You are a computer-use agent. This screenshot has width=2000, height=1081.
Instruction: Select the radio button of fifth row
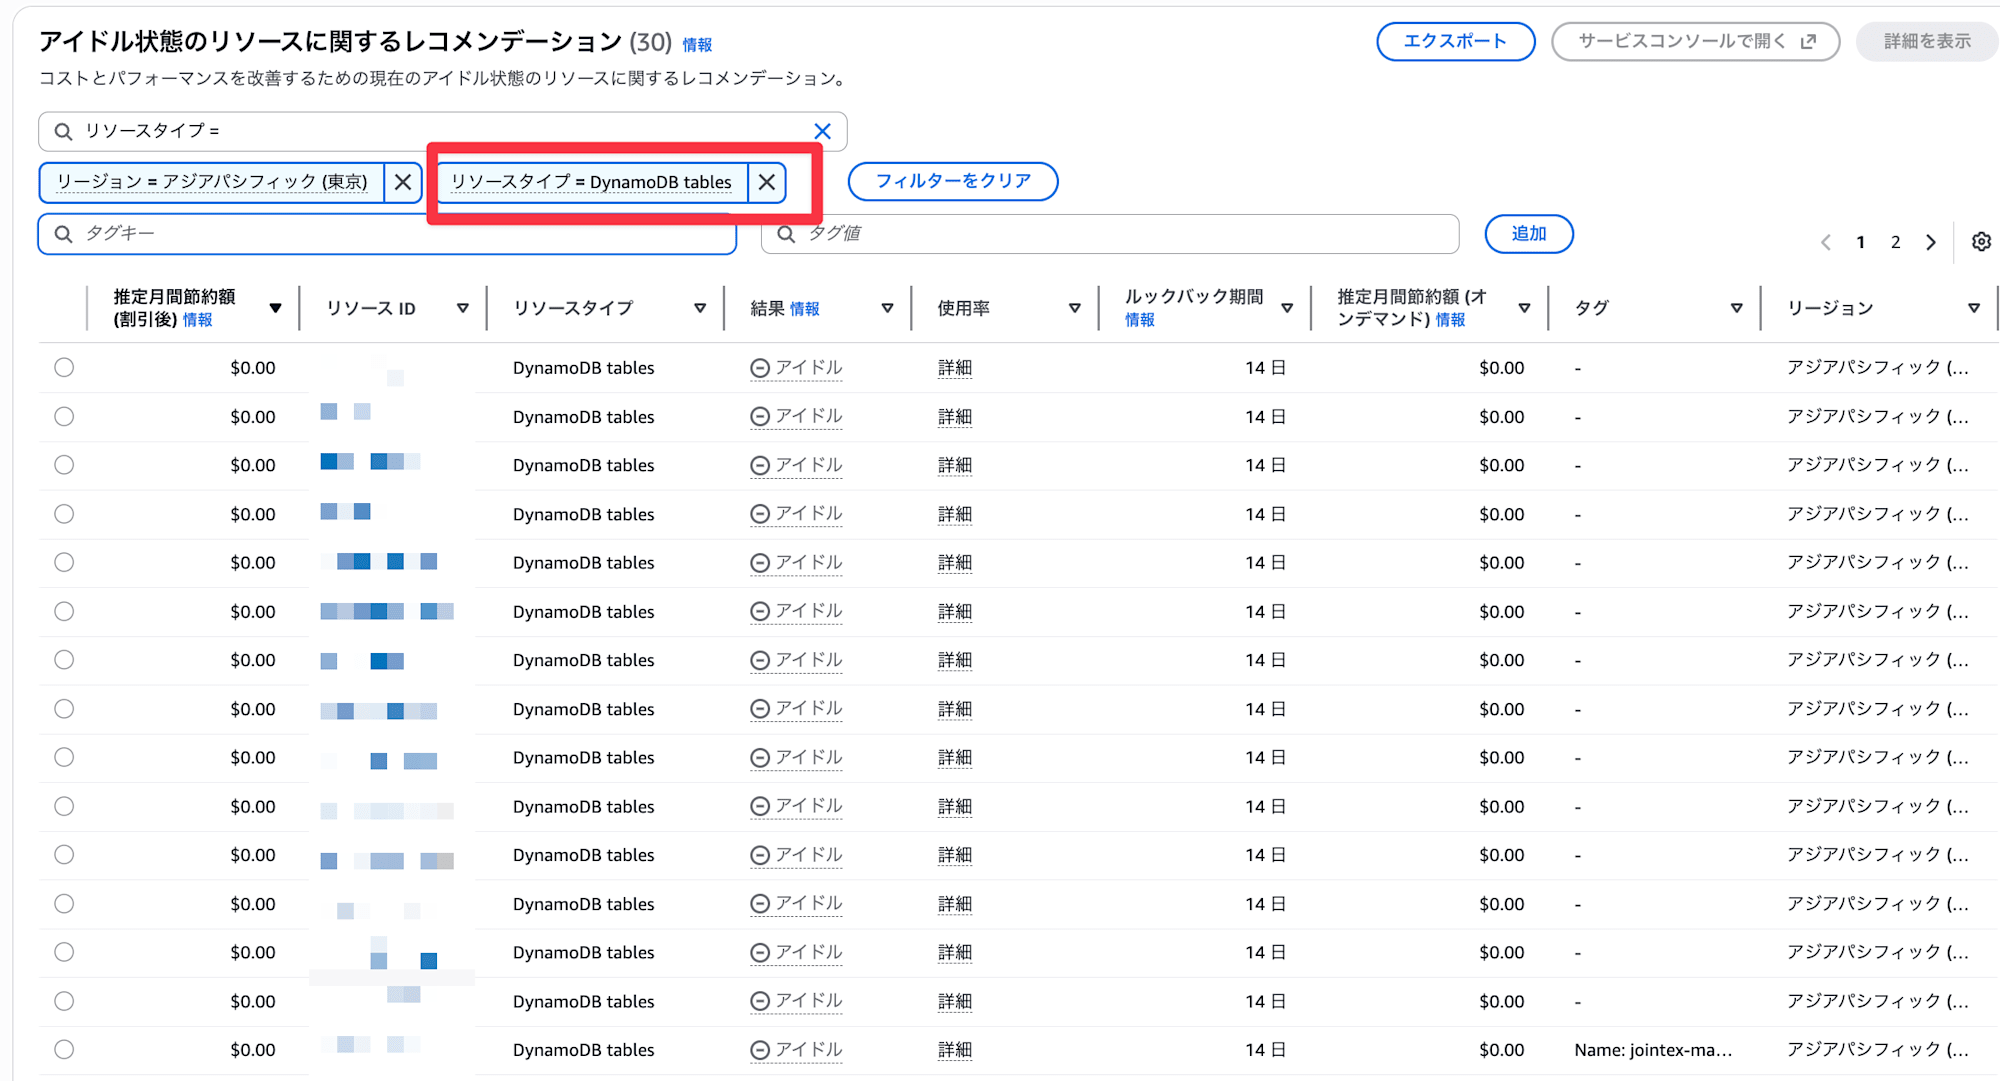[64, 562]
